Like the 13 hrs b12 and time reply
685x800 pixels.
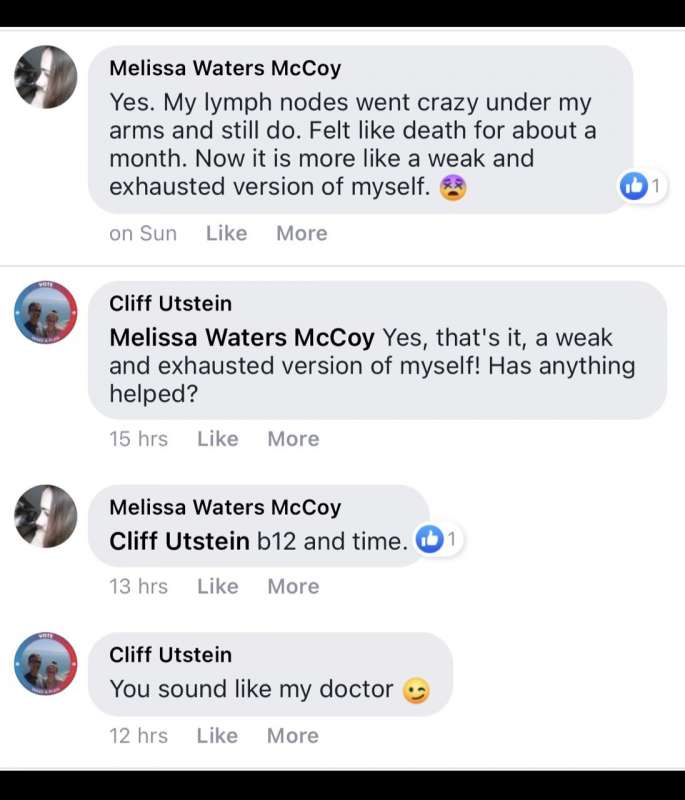tap(218, 586)
